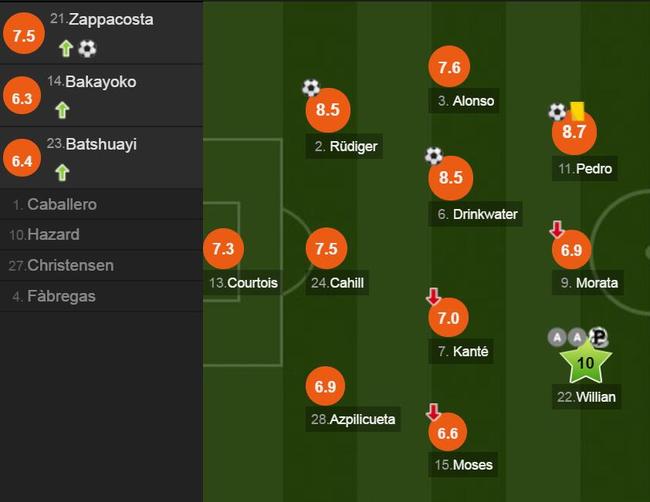Click the goal ball icon under Zappacosta
The image size is (650, 502).
(87, 49)
